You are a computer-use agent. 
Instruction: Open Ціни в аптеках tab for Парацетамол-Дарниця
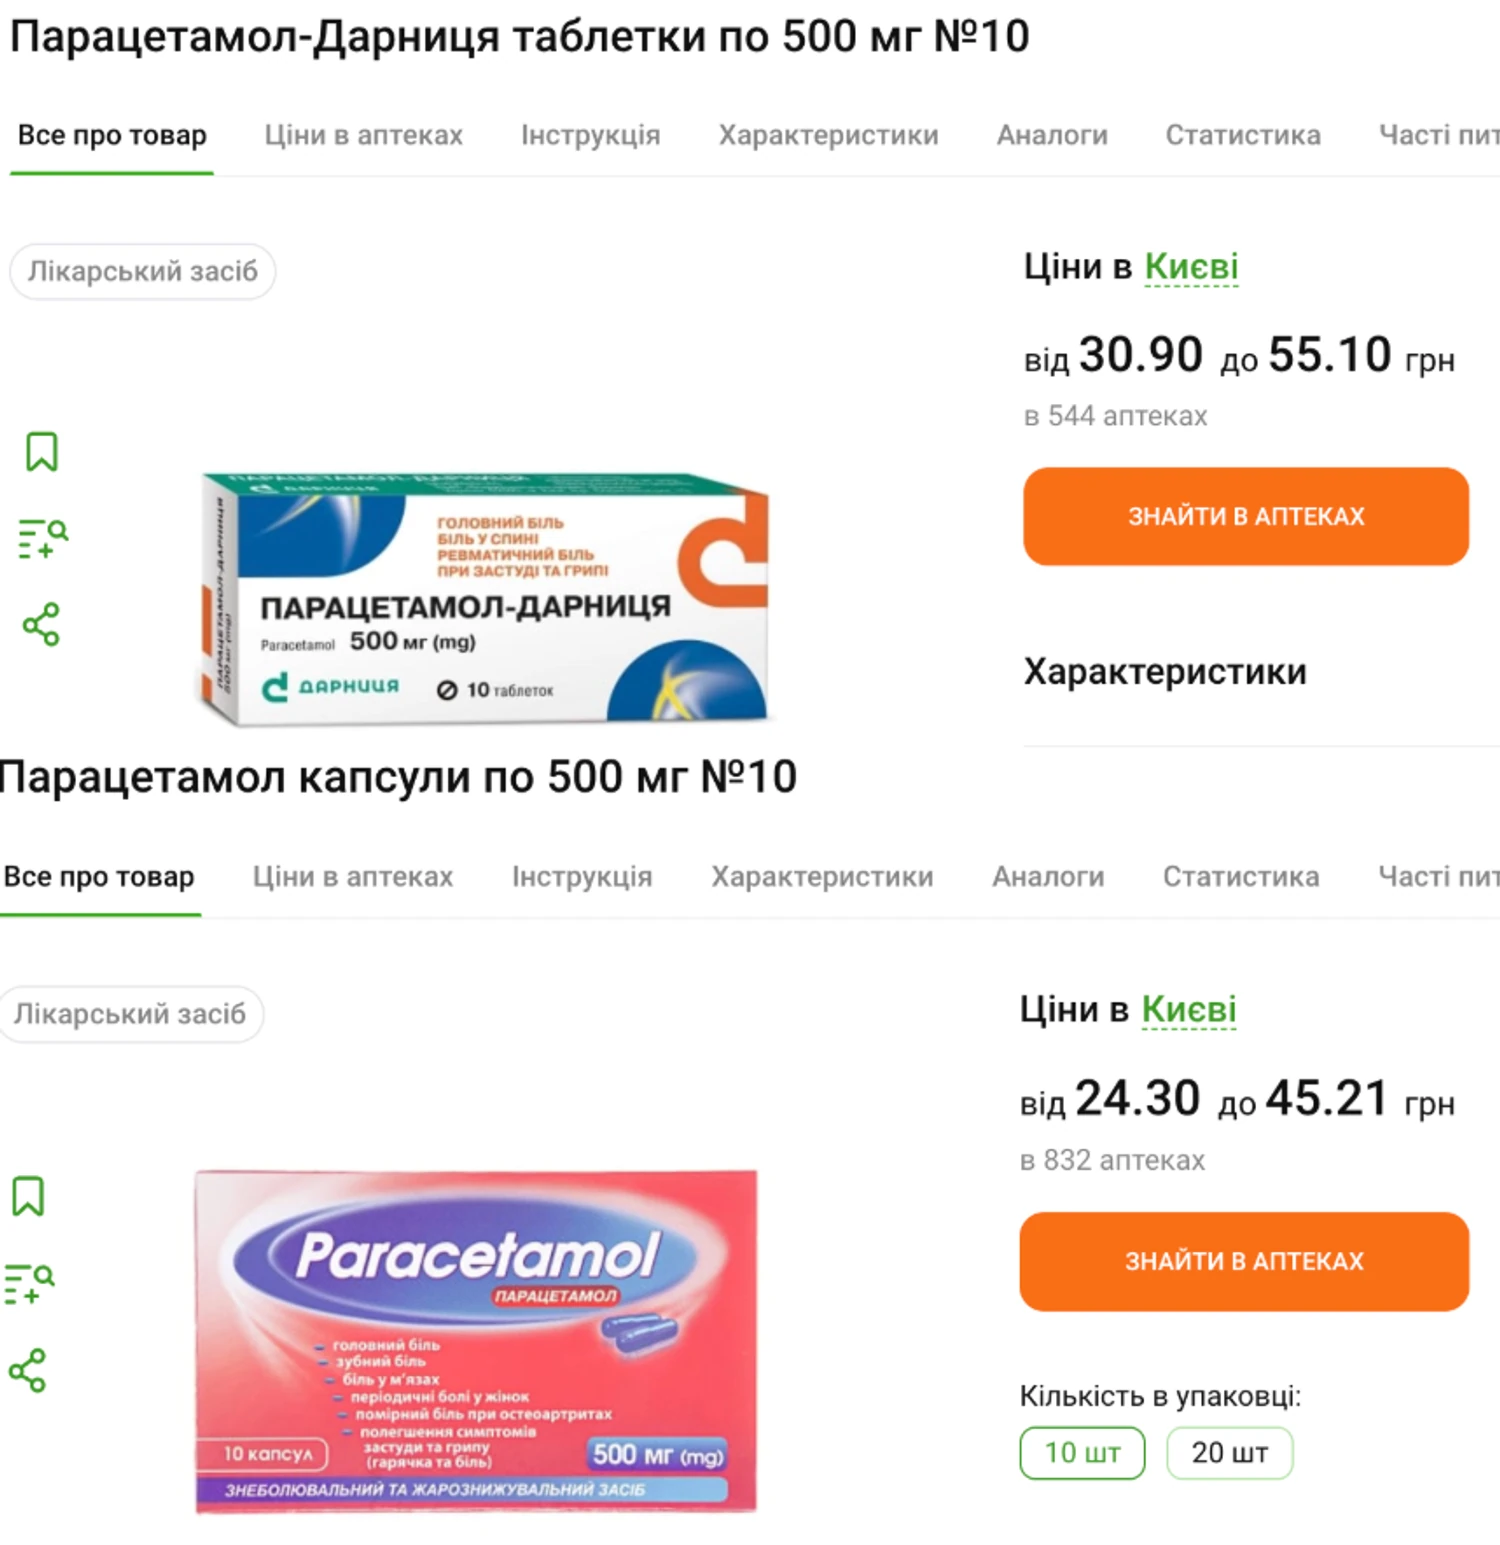363,135
